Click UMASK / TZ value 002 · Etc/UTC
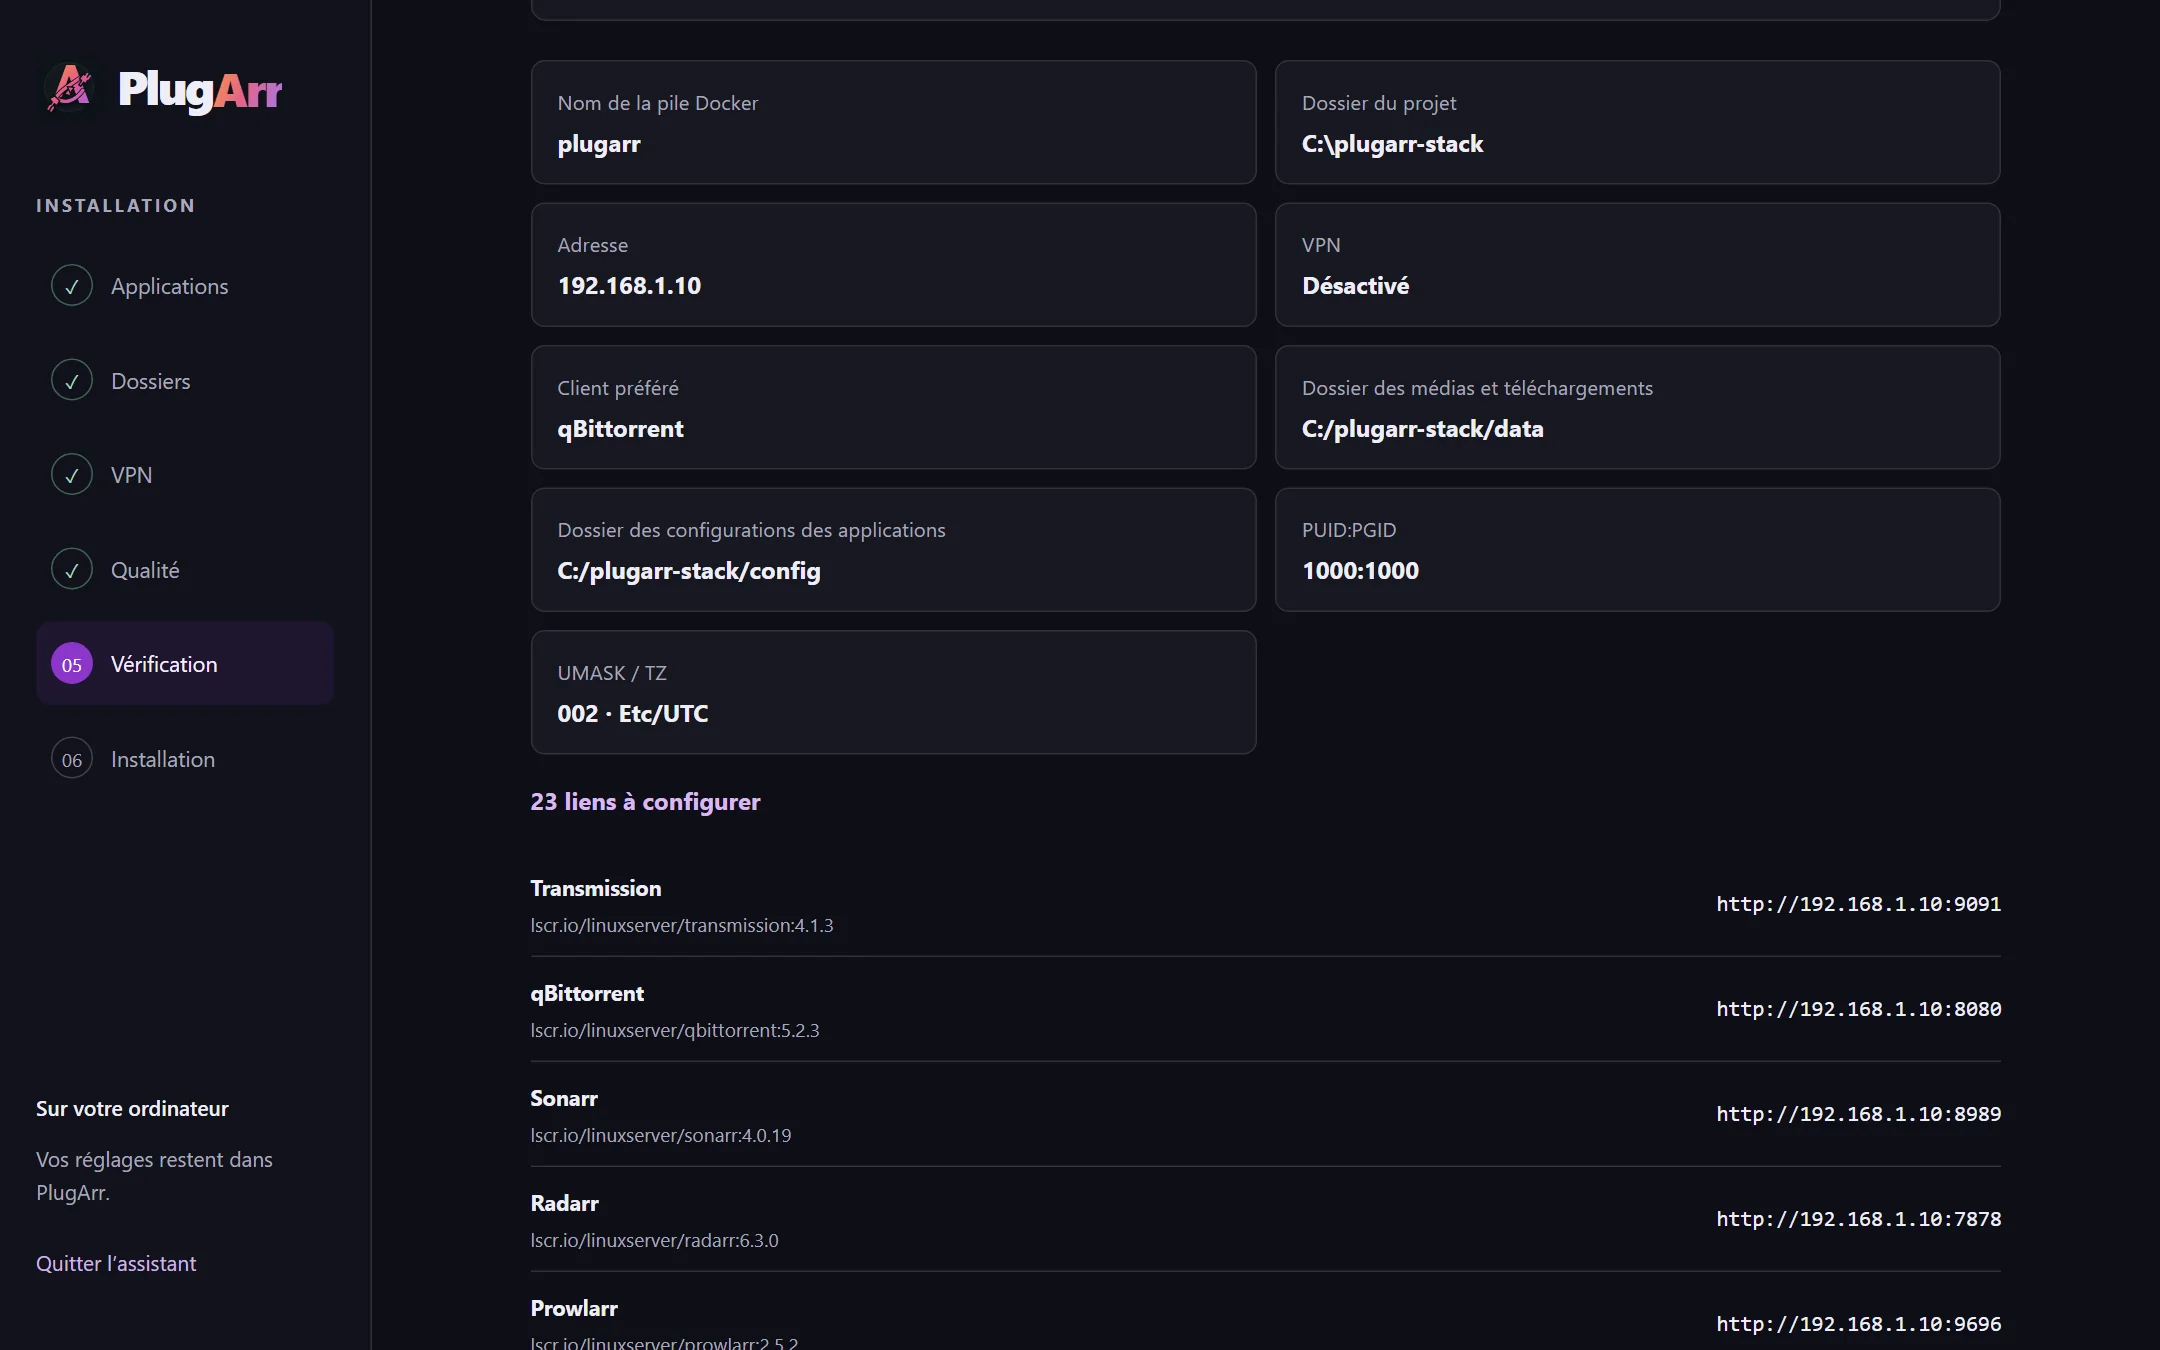 [633, 714]
